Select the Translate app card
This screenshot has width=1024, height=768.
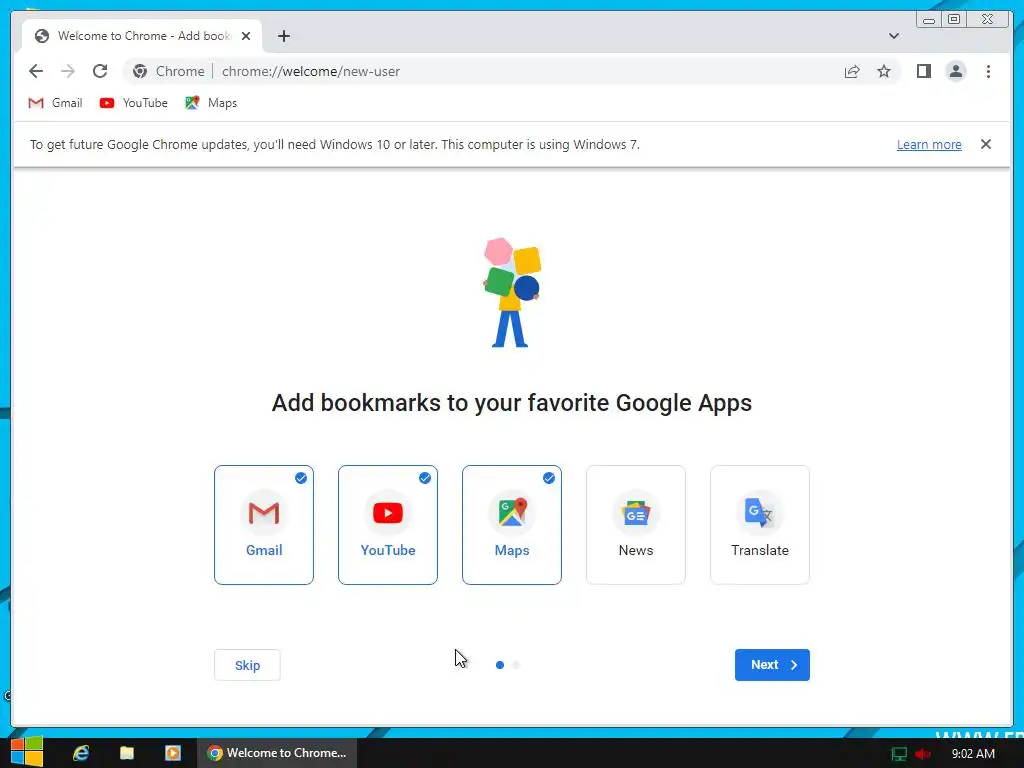pos(760,525)
